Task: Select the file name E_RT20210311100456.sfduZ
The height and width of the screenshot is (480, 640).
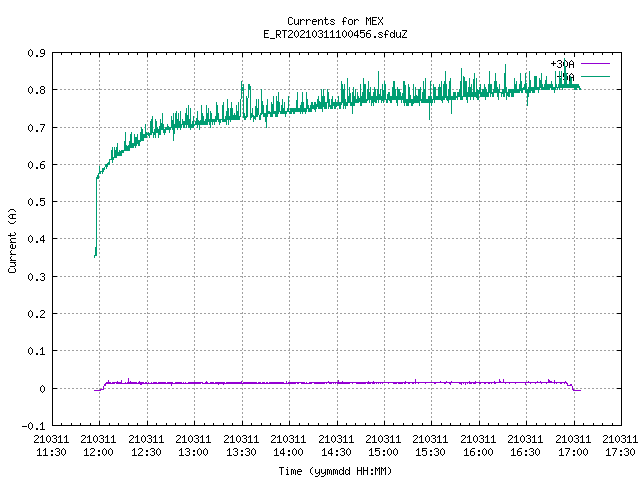Action: tap(335, 34)
